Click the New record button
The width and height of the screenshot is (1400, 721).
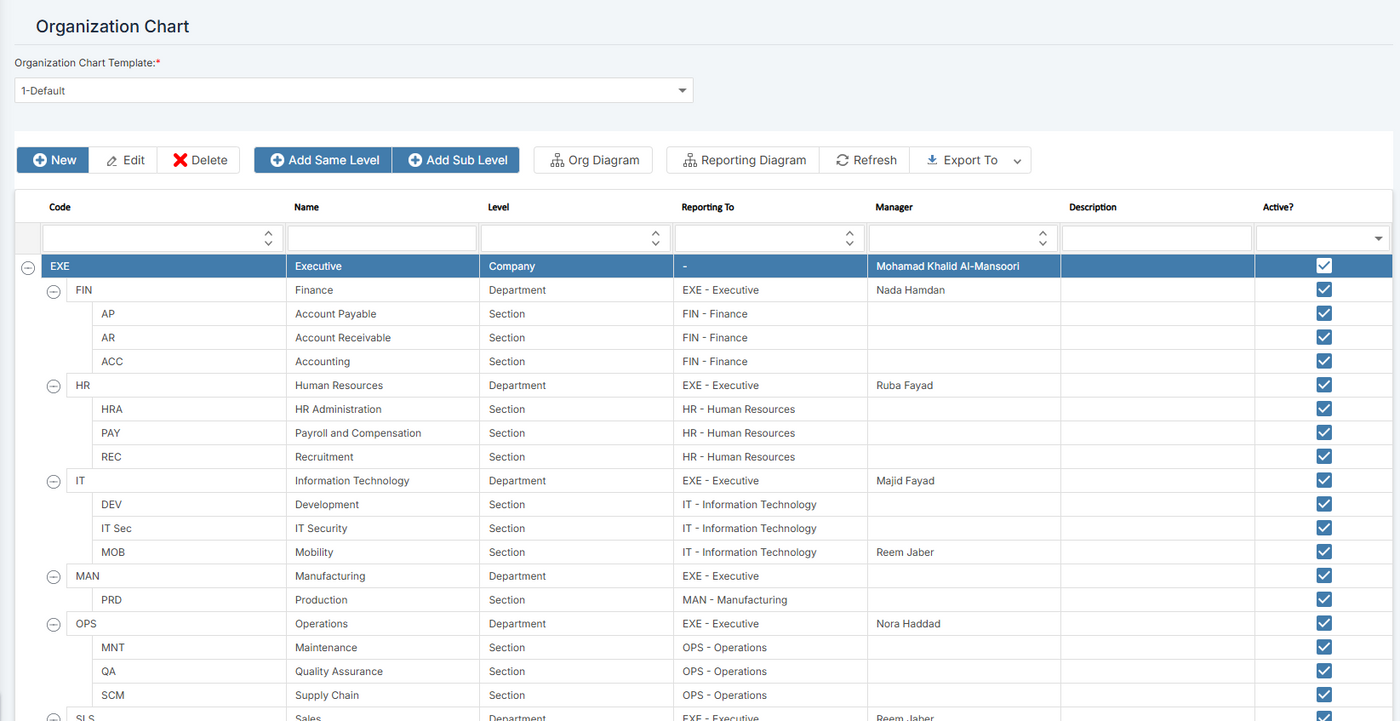[x=53, y=160]
